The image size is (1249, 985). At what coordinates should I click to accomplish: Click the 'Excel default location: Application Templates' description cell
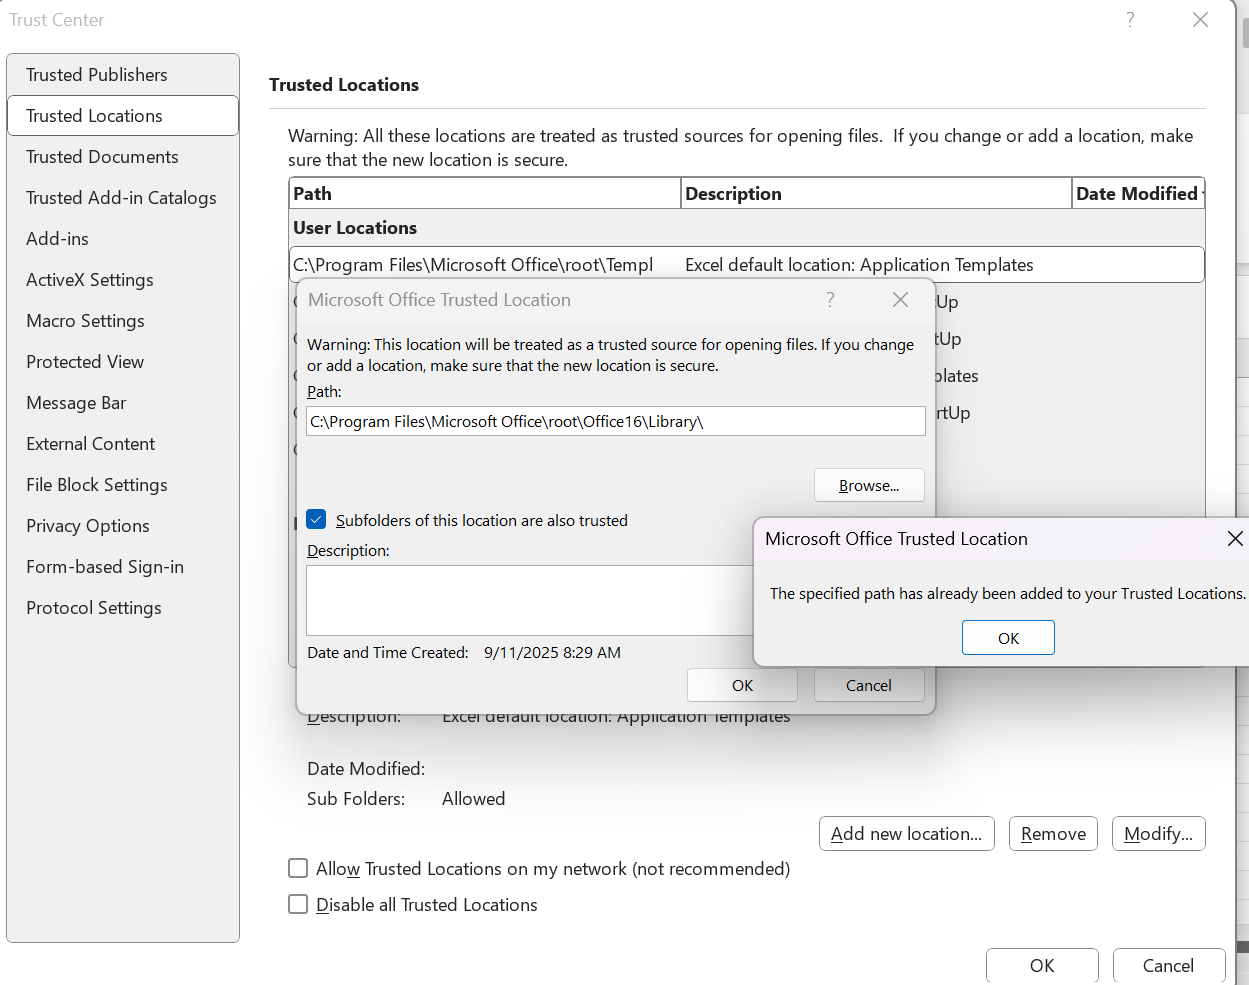pos(859,265)
